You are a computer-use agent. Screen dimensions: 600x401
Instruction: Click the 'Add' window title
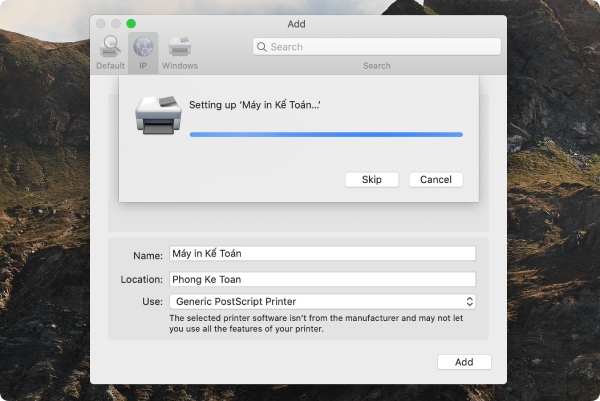click(296, 24)
